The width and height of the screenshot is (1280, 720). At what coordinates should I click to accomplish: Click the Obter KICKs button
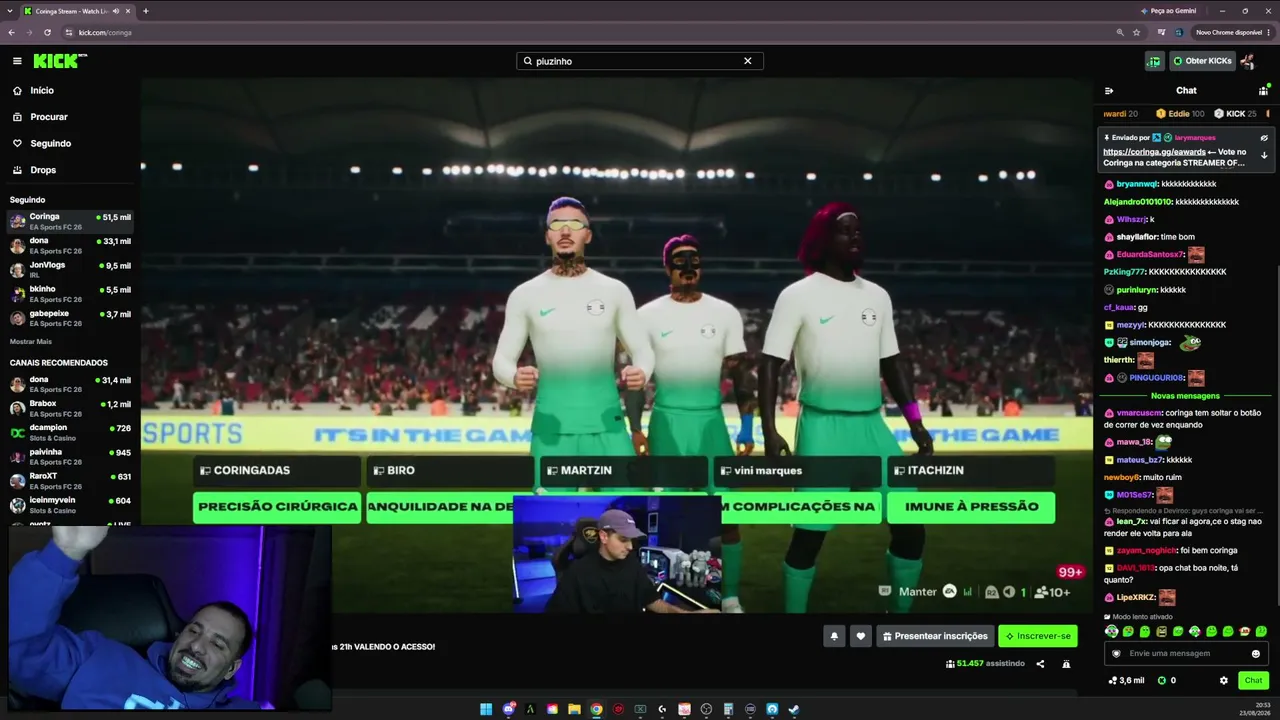tap(1202, 61)
